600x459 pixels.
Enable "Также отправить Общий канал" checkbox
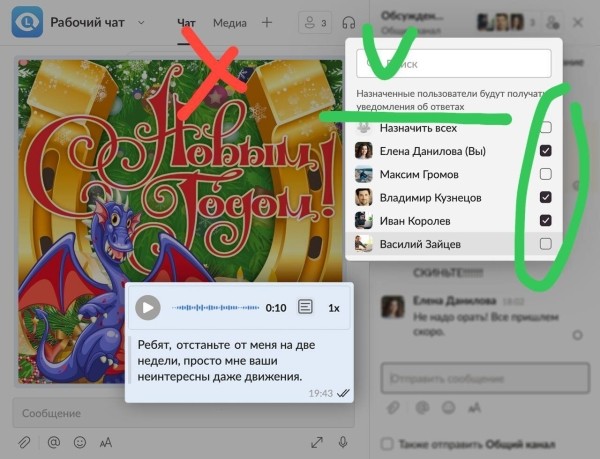[388, 442]
